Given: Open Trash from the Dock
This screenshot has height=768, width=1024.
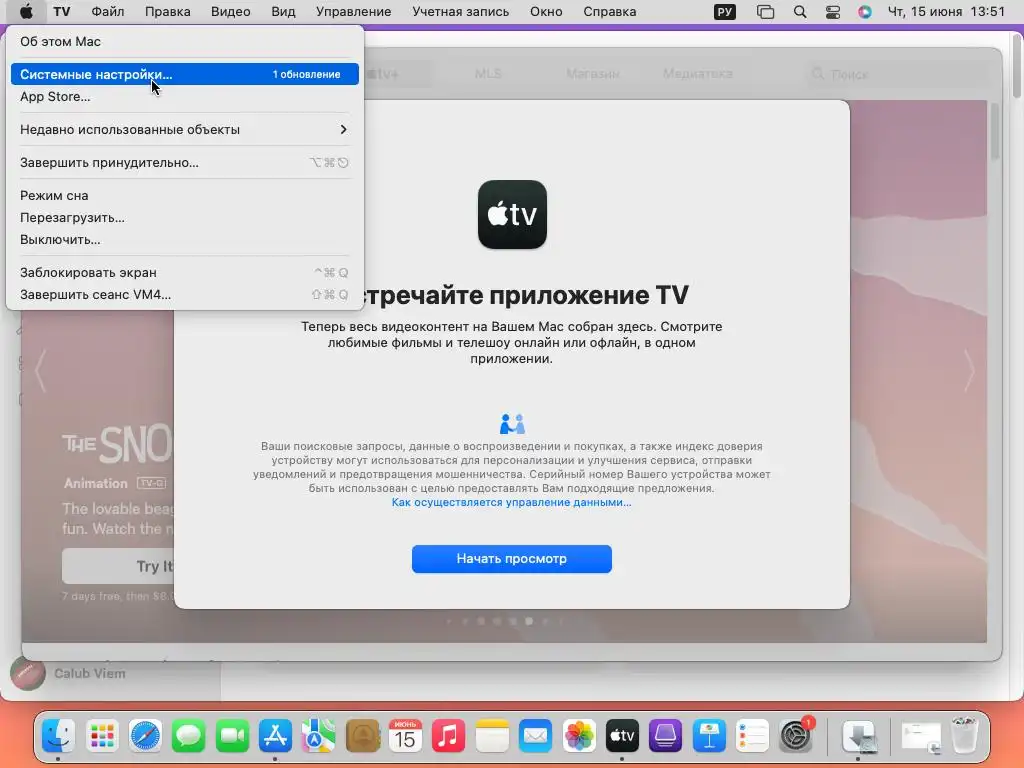Looking at the screenshot, I should click(965, 736).
